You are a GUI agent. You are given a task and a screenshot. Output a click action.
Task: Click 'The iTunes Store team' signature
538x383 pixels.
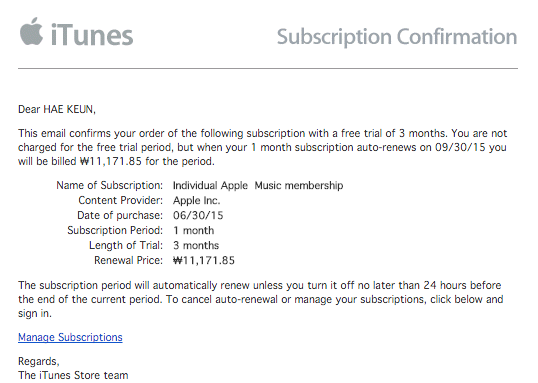click(73, 375)
